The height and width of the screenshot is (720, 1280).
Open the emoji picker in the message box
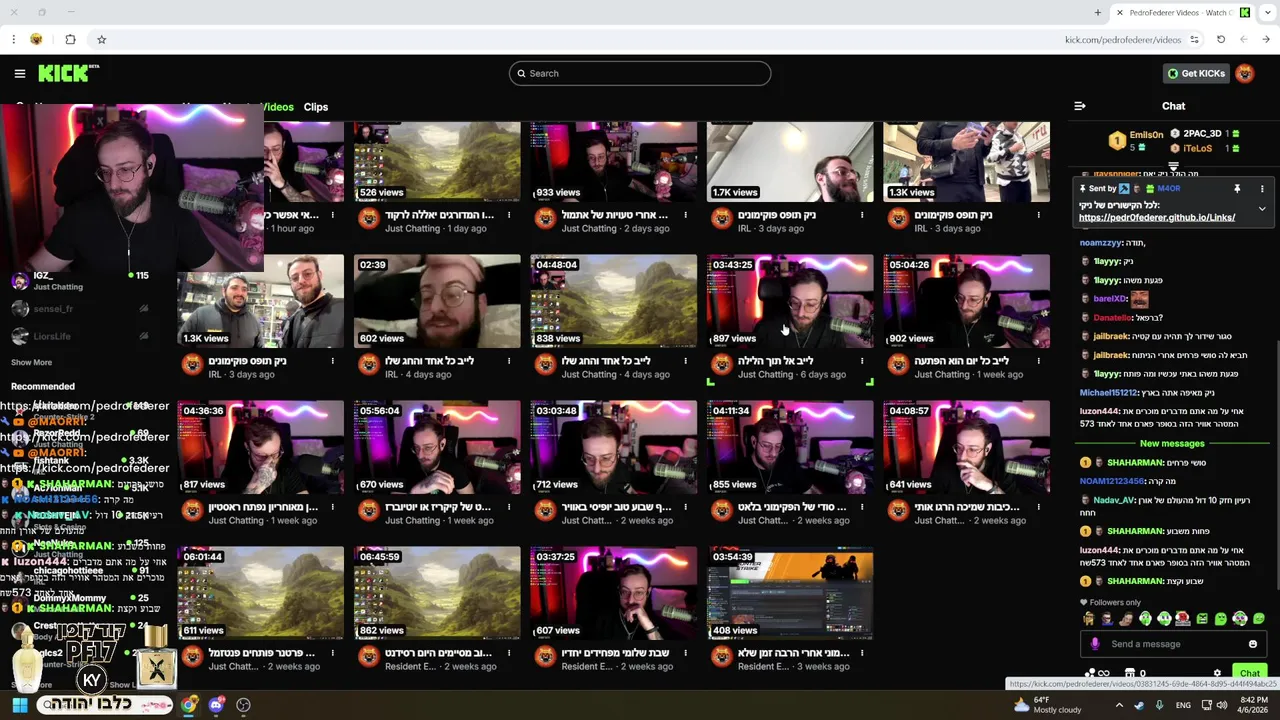pyautogui.click(x=1253, y=644)
